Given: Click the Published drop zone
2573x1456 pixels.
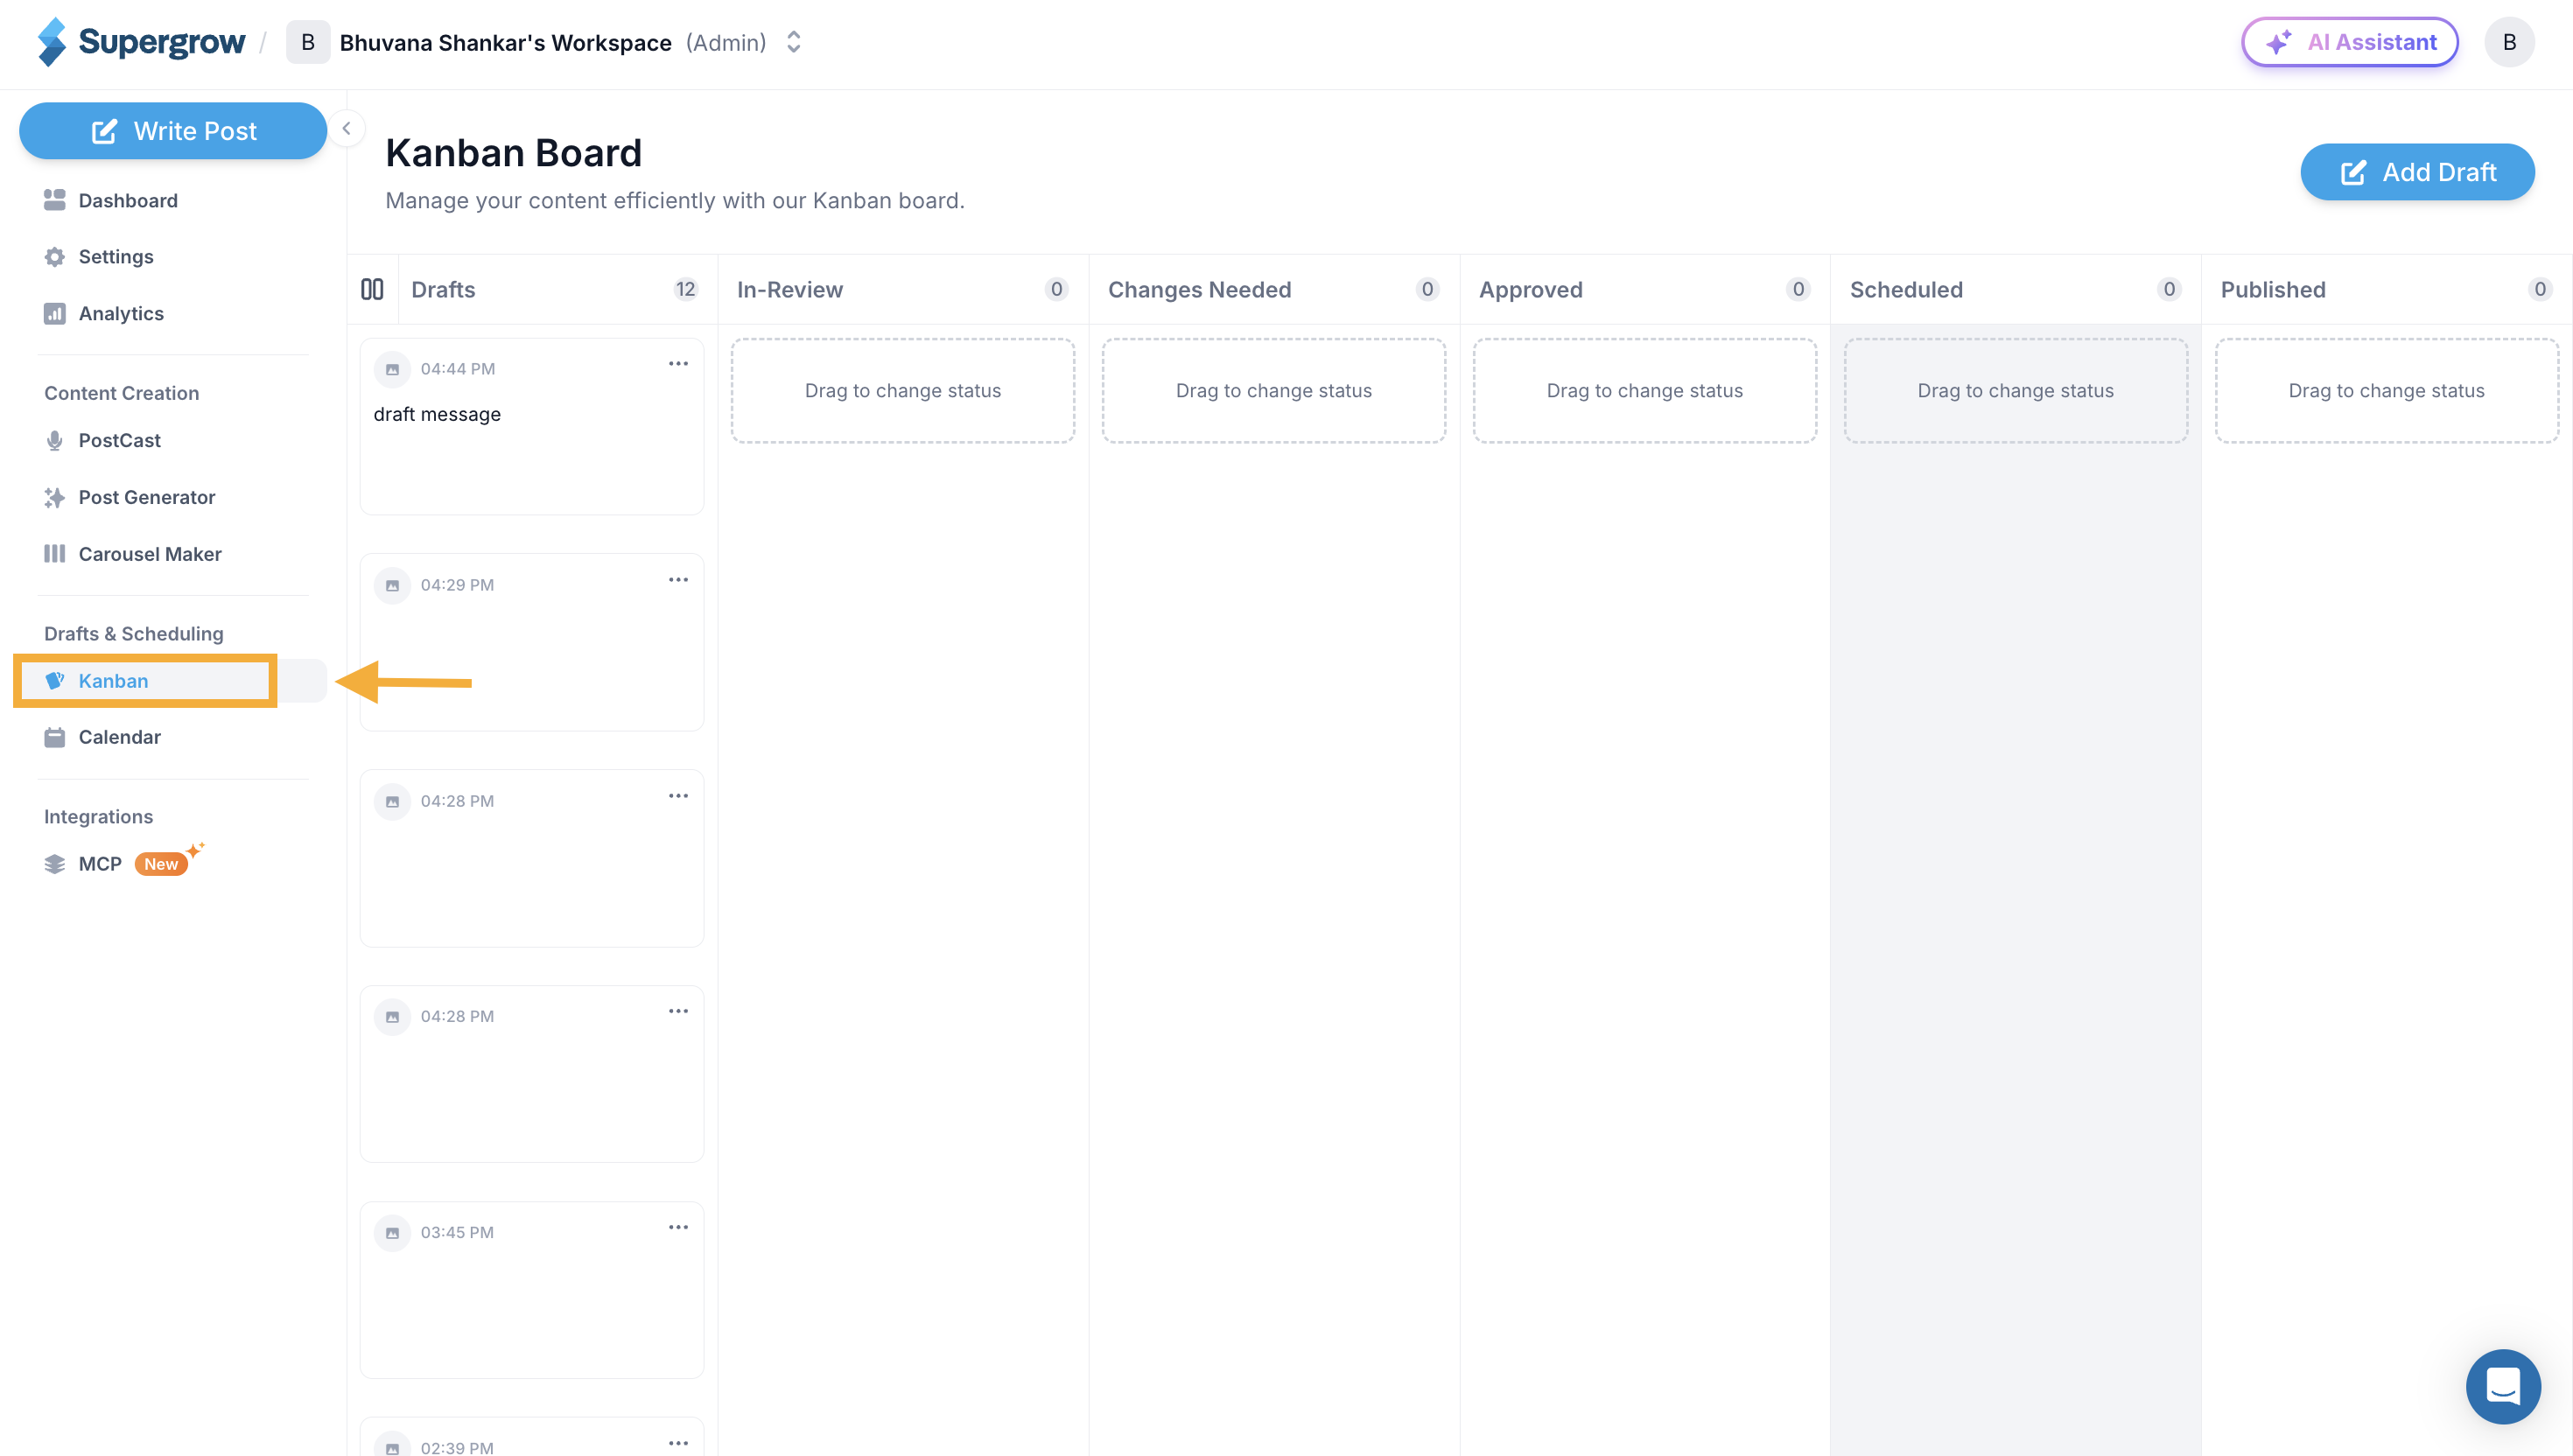Looking at the screenshot, I should (2386, 391).
